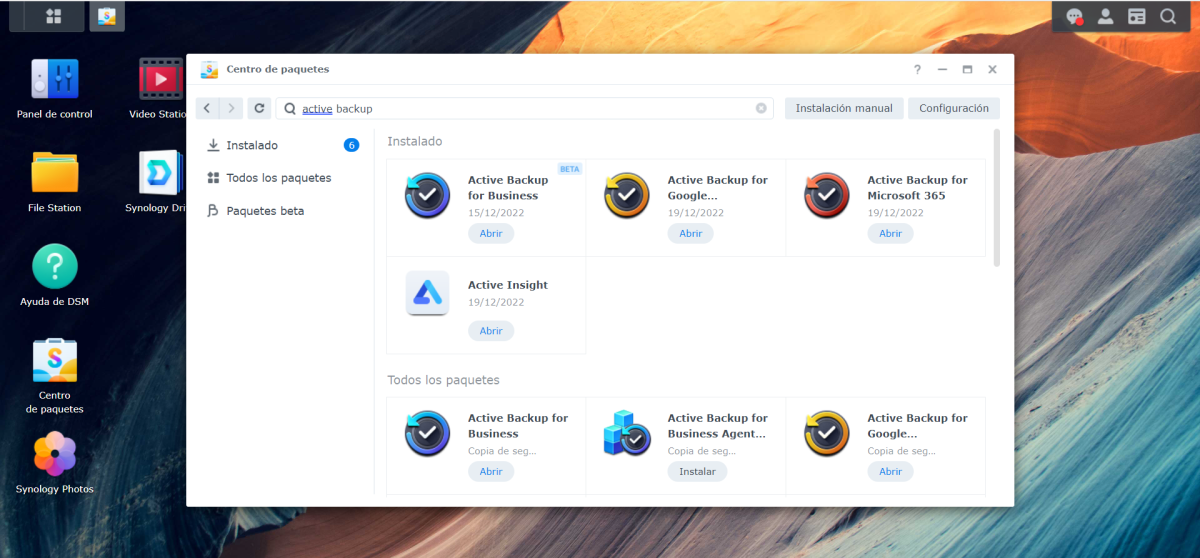This screenshot has height=558, width=1200.
Task: Click Abrir for Google under Todos los paquetes
Action: (891, 471)
